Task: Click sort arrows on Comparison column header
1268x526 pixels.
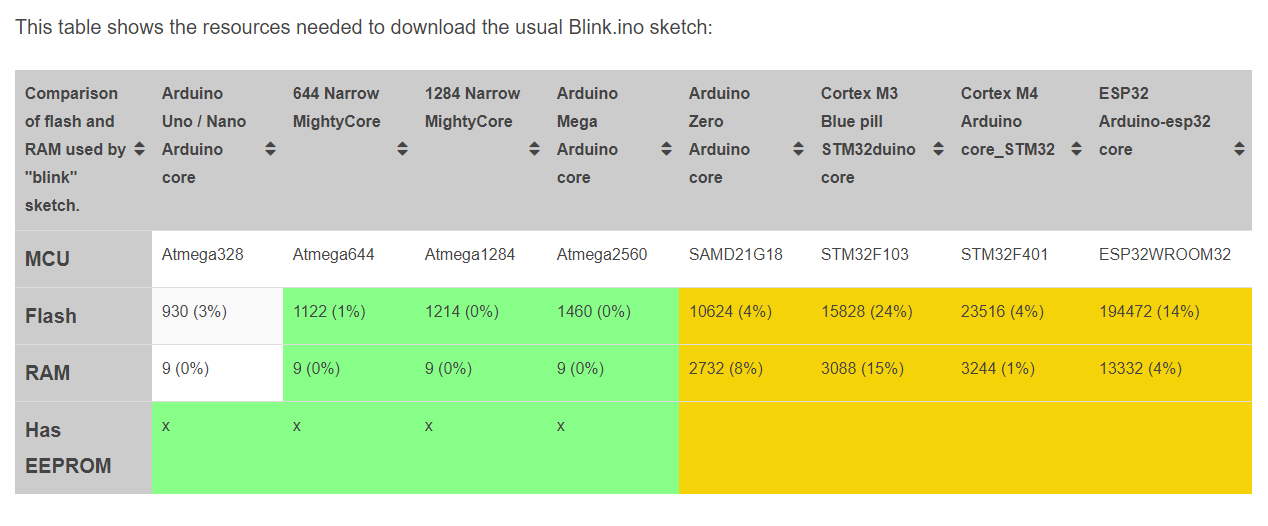Action: pyautogui.click(x=139, y=149)
